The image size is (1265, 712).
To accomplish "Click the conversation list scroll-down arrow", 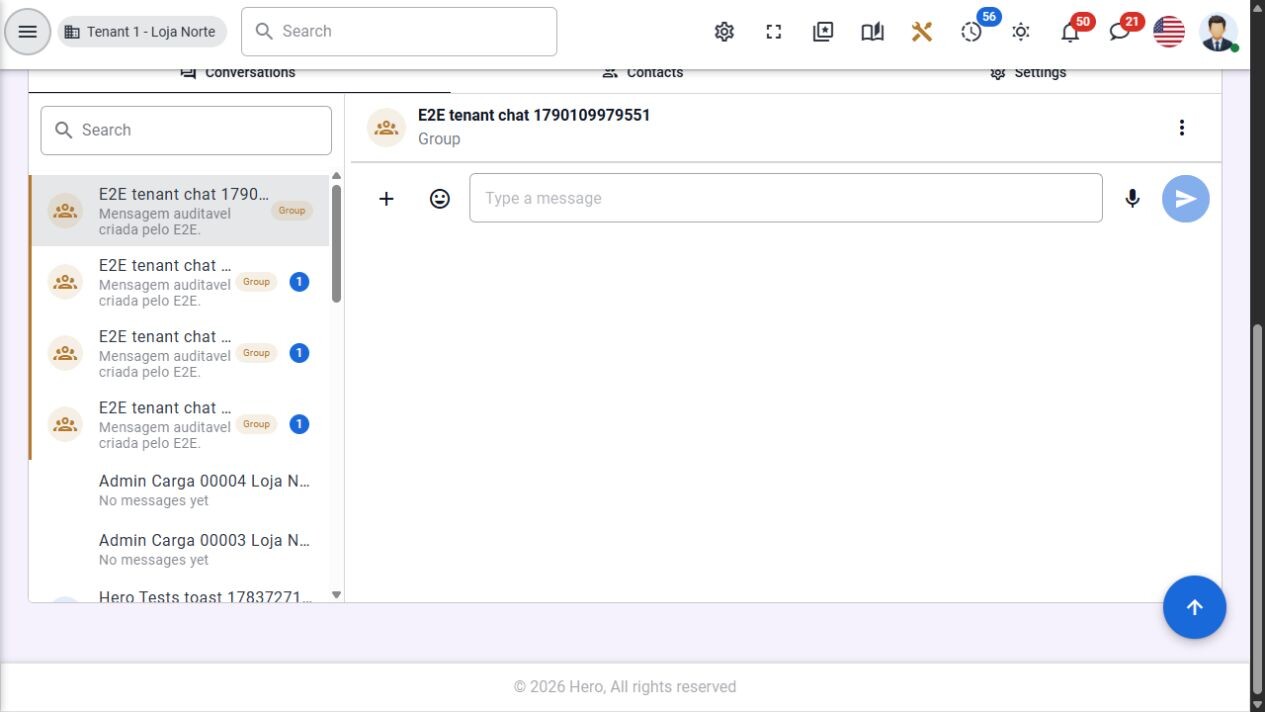I will 336,595.
